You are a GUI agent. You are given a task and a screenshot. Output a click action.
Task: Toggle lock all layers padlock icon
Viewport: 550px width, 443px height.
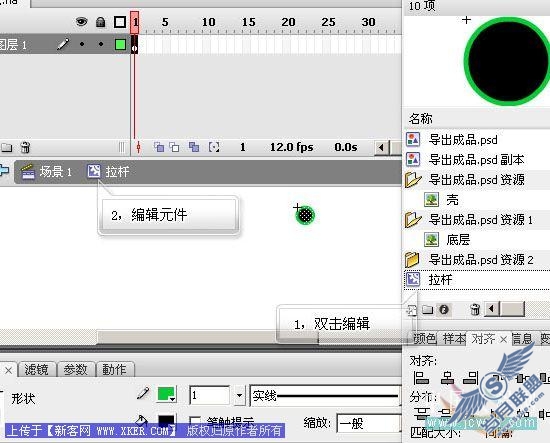click(x=101, y=22)
